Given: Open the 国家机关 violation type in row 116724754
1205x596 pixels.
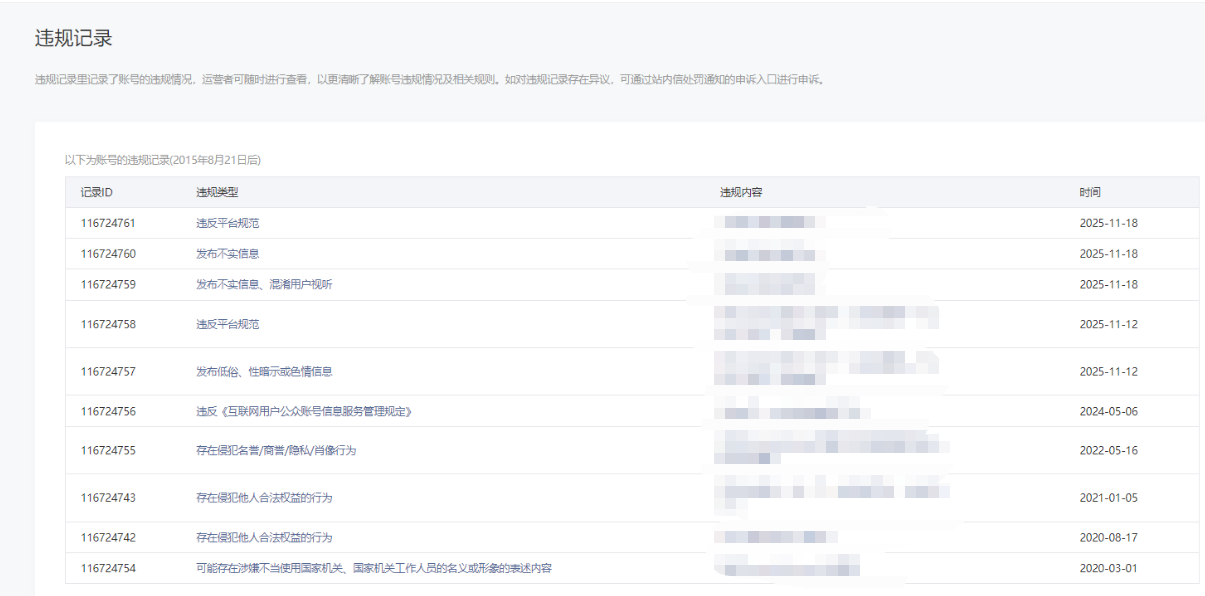Looking at the screenshot, I should pos(374,569).
